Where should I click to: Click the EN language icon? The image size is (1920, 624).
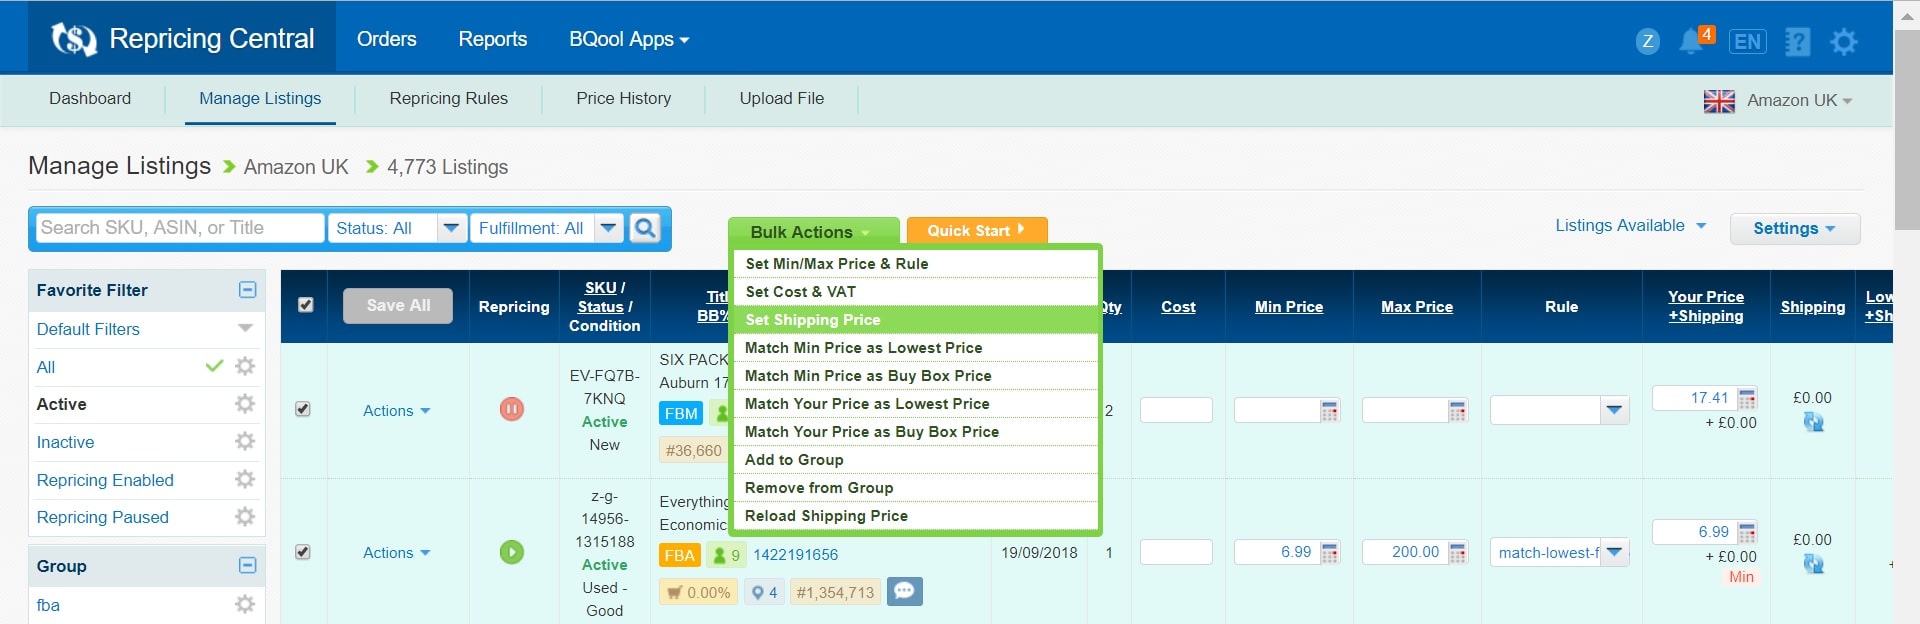1748,41
